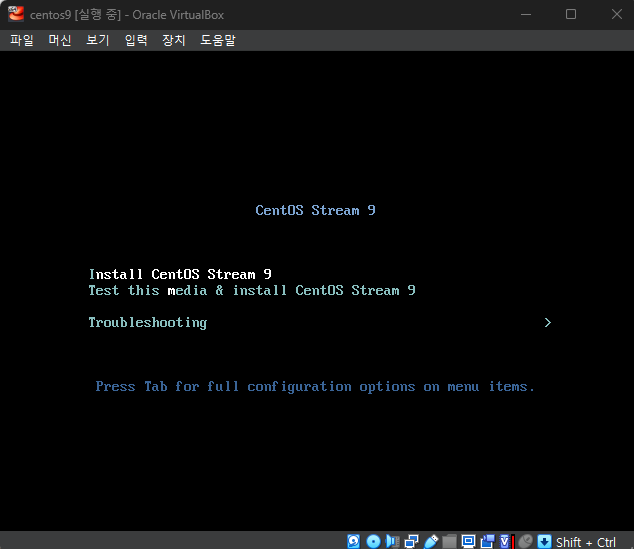Click the VirtualBox title bar app icon
This screenshot has width=634, height=549.
[16, 14]
